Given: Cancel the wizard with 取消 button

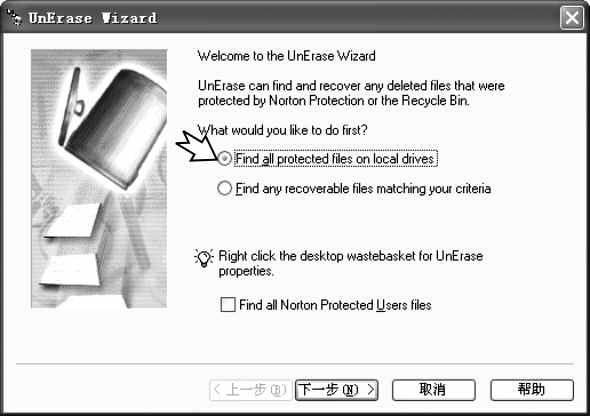Looking at the screenshot, I should pos(433,390).
